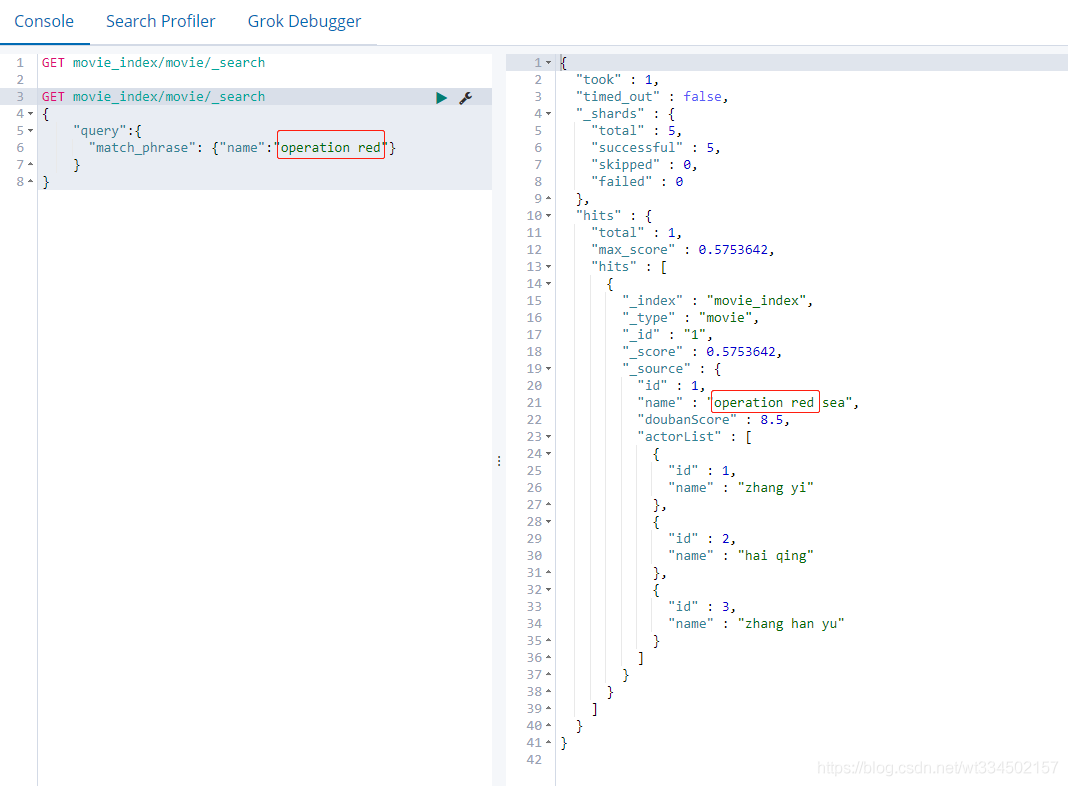This screenshot has width=1068, height=786.
Task: Click the "skipped" : 0 line
Action: [x=644, y=165]
